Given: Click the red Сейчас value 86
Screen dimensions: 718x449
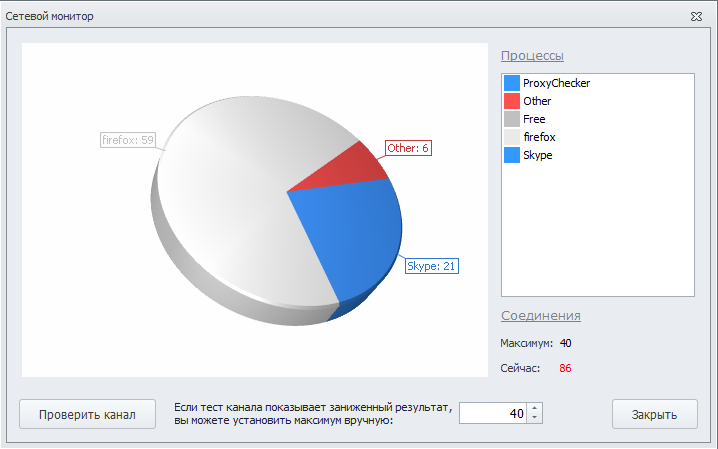Looking at the screenshot, I should tap(566, 368).
